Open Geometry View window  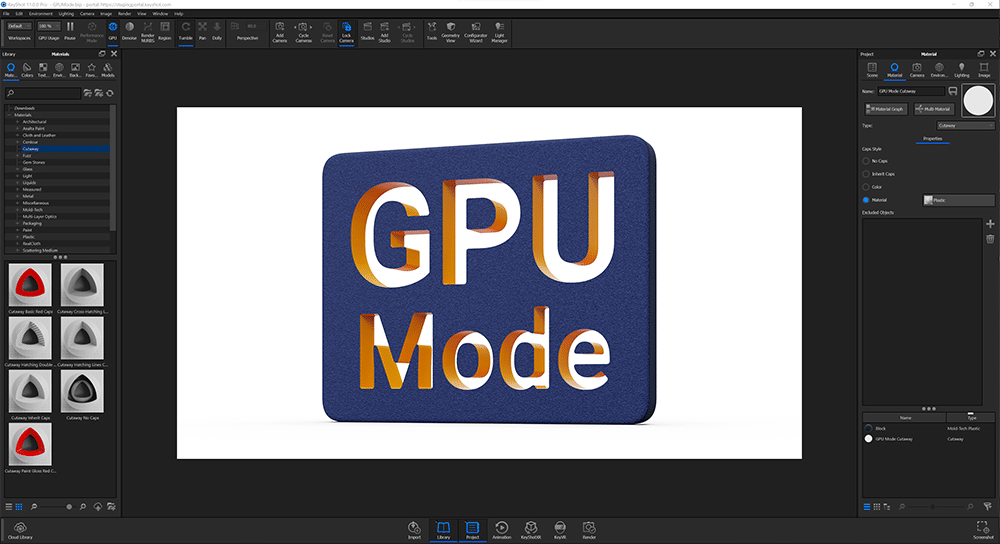tap(452, 29)
